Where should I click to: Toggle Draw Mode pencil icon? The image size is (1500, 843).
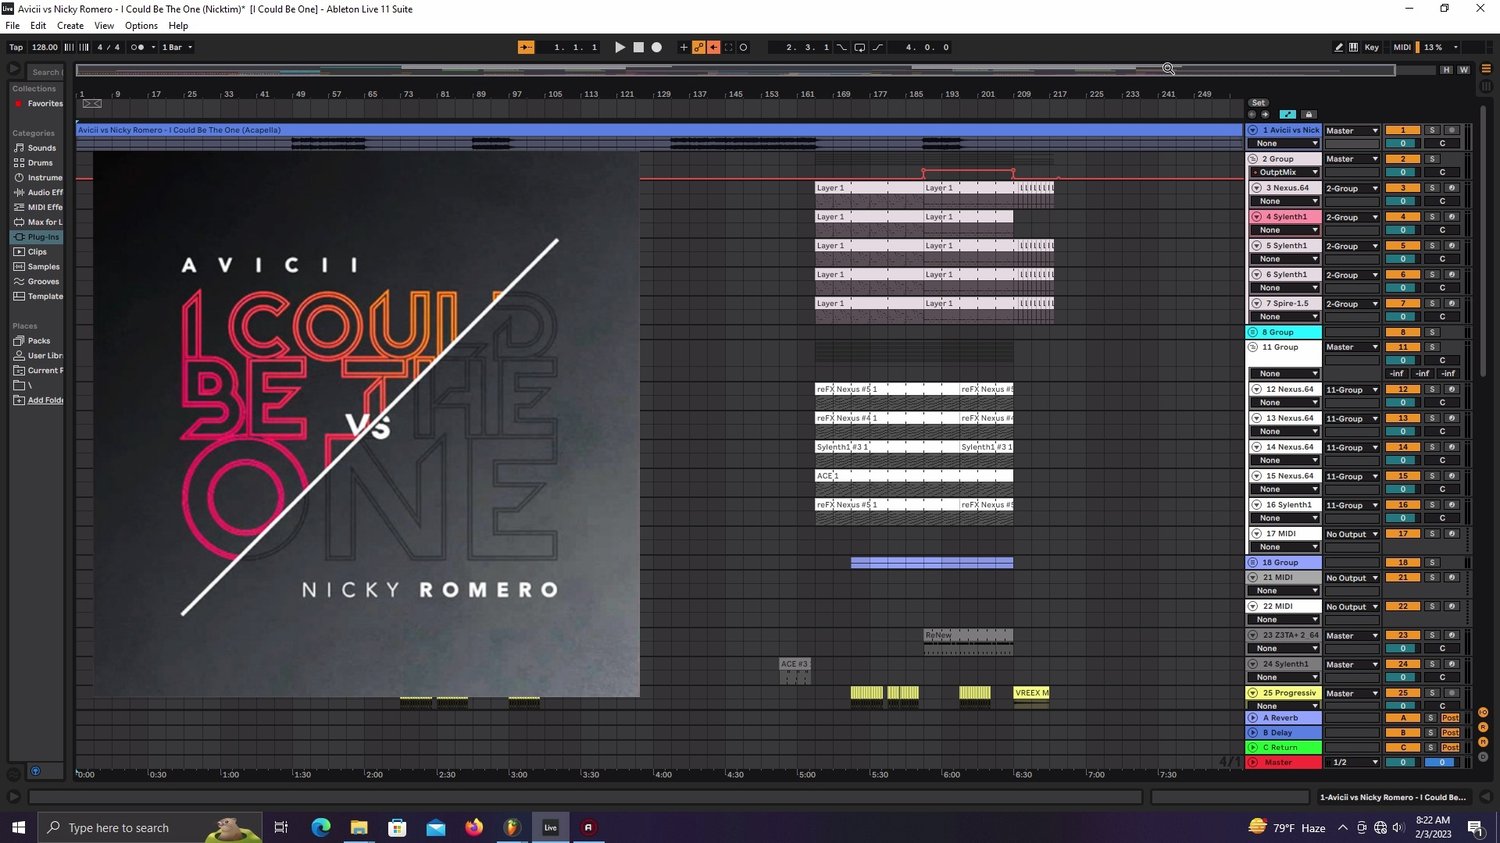click(1339, 47)
